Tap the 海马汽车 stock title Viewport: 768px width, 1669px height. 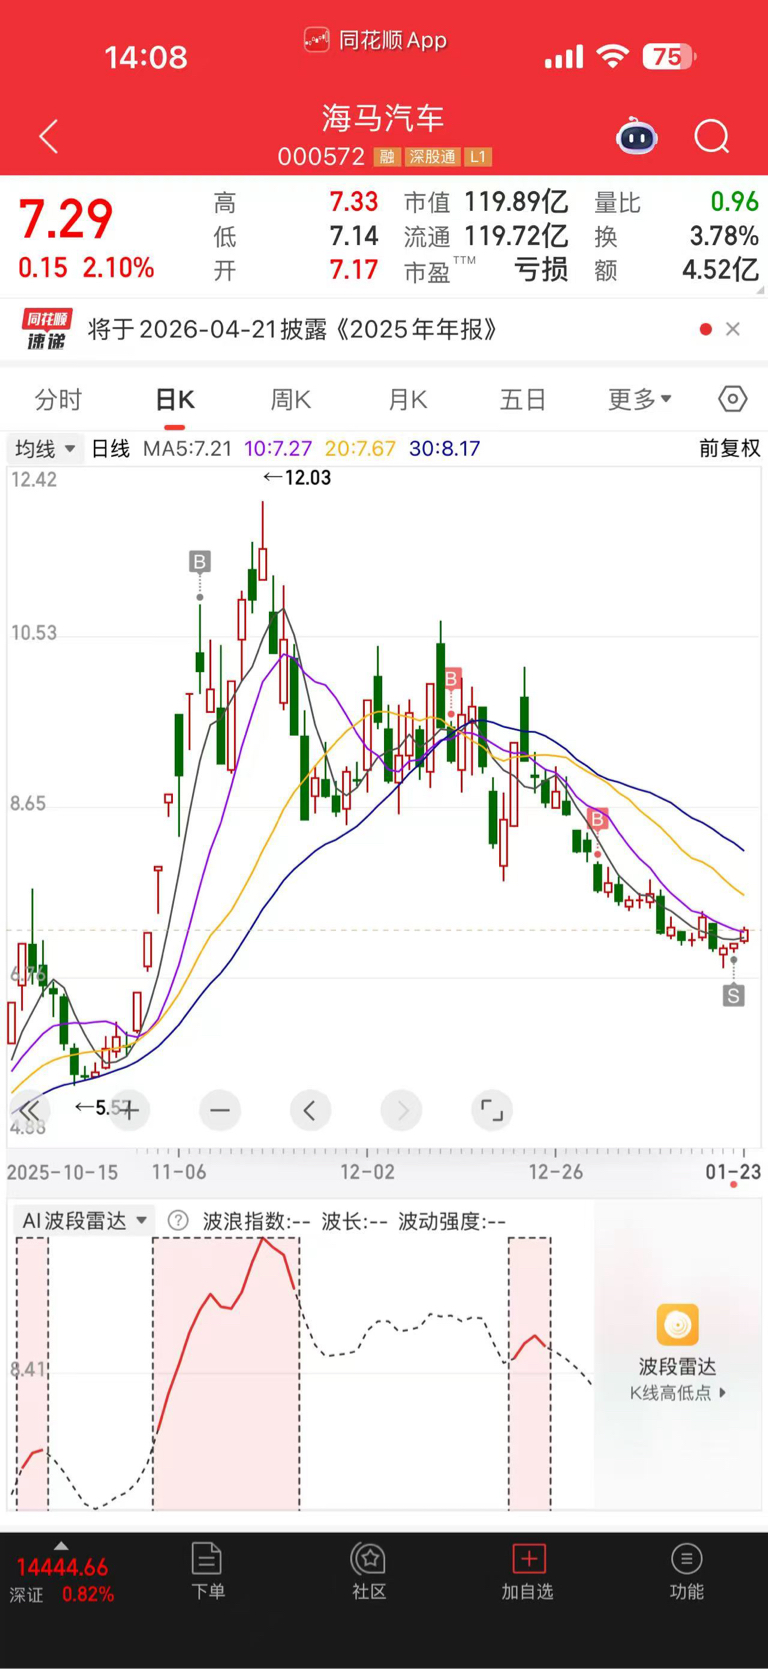(383, 118)
